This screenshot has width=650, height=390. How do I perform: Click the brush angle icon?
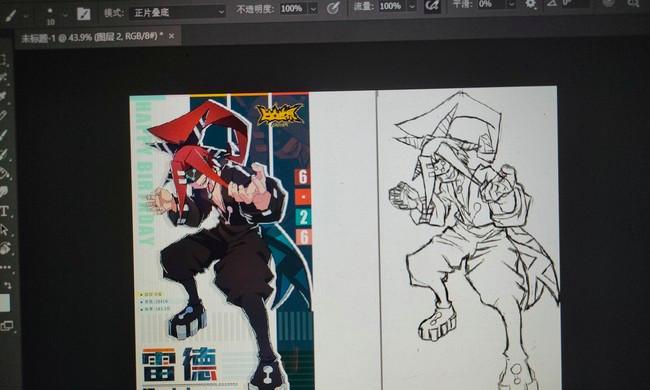[x=552, y=3]
